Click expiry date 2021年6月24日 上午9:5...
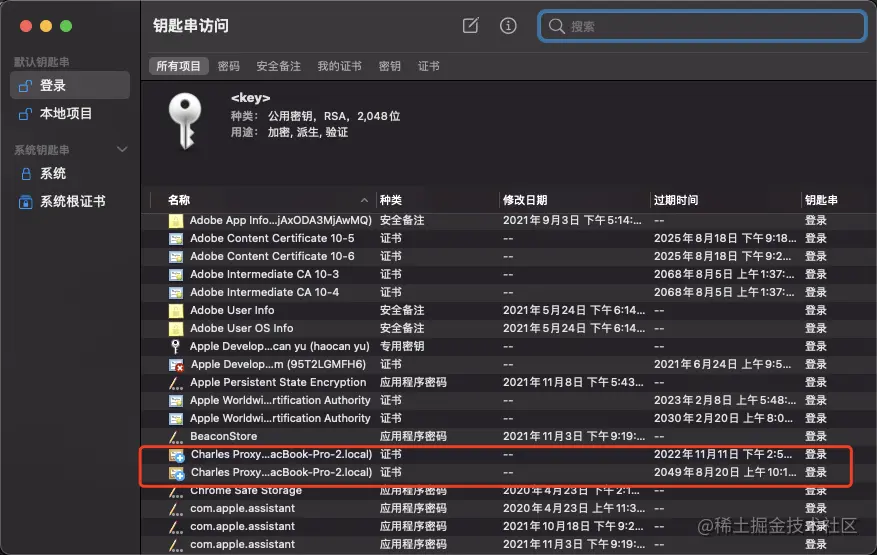Screen dimensions: 877x555 [723, 364]
